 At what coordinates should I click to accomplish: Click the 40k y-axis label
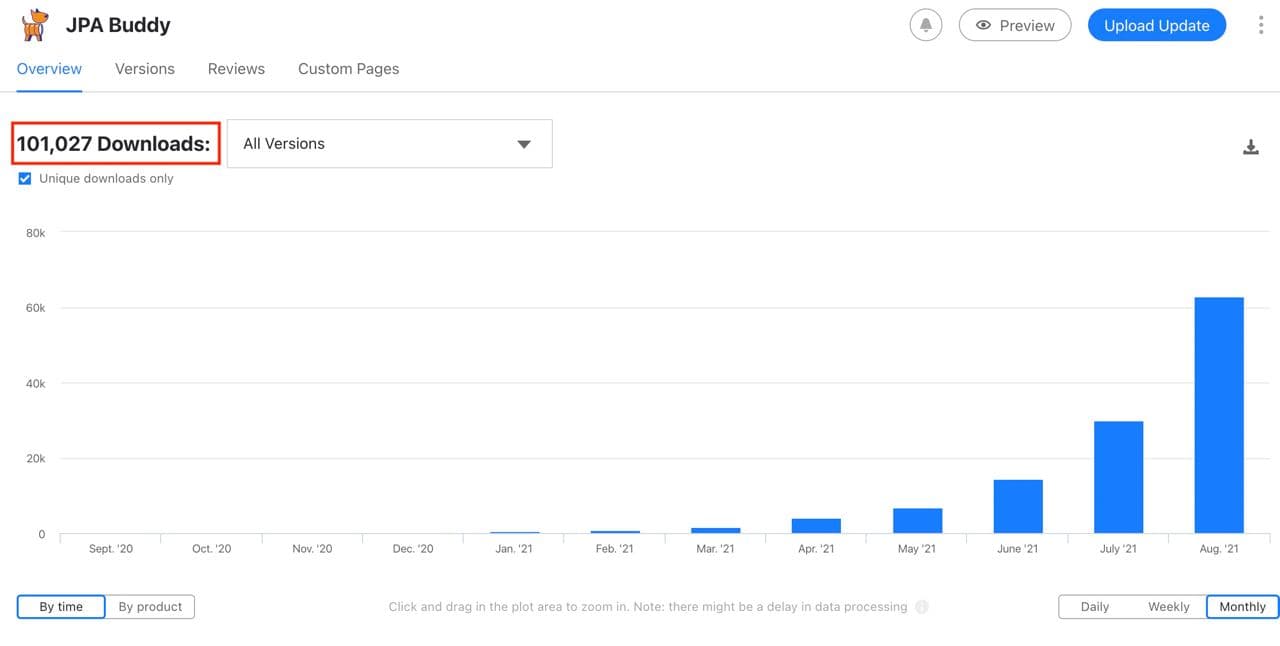35,384
